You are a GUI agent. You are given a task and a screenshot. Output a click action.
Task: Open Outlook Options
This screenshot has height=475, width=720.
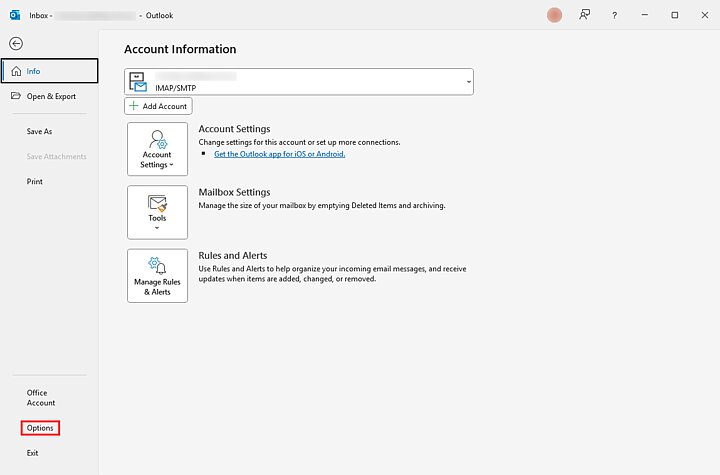coord(40,428)
